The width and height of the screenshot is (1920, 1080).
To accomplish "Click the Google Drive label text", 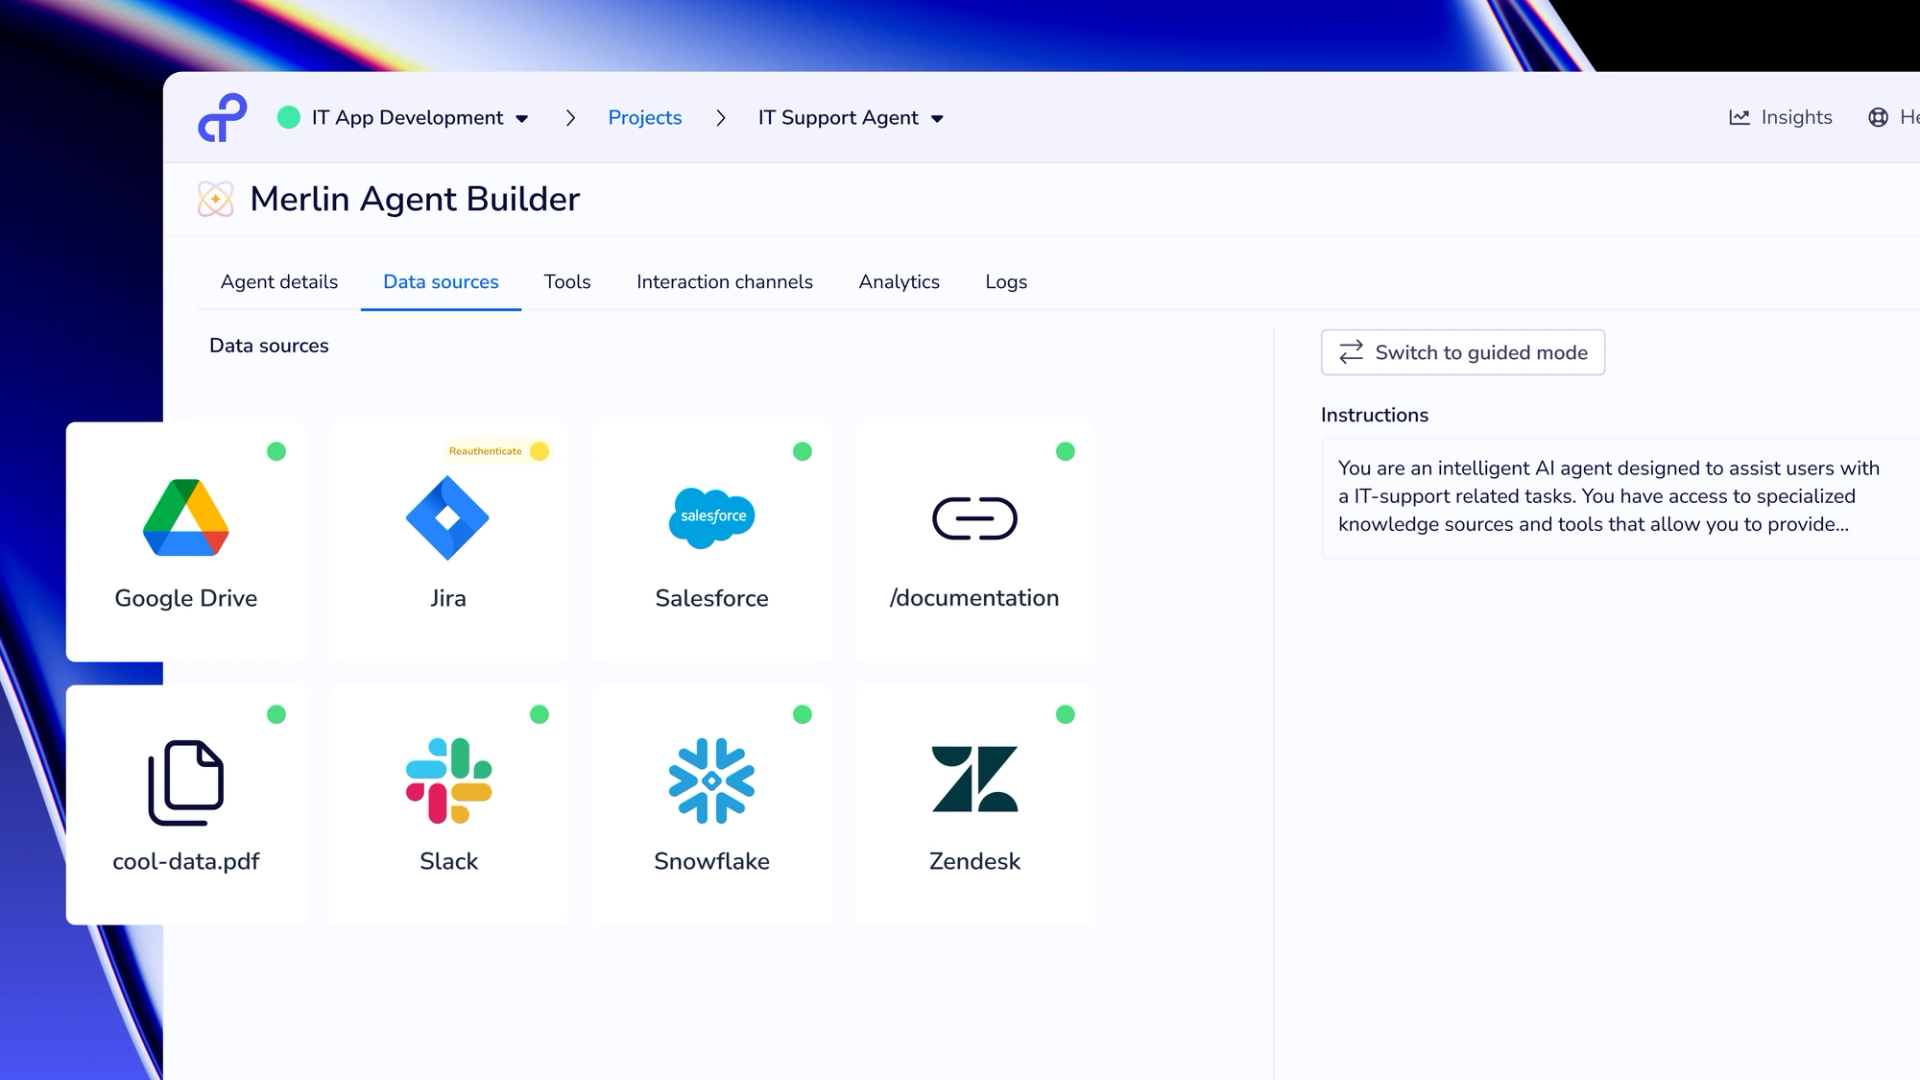I will 186,598.
